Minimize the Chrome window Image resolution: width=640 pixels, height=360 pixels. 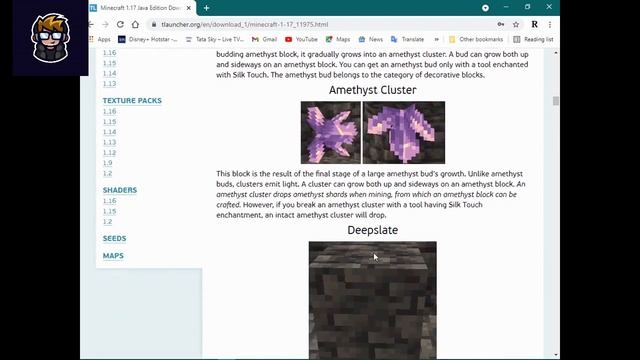point(506,7)
